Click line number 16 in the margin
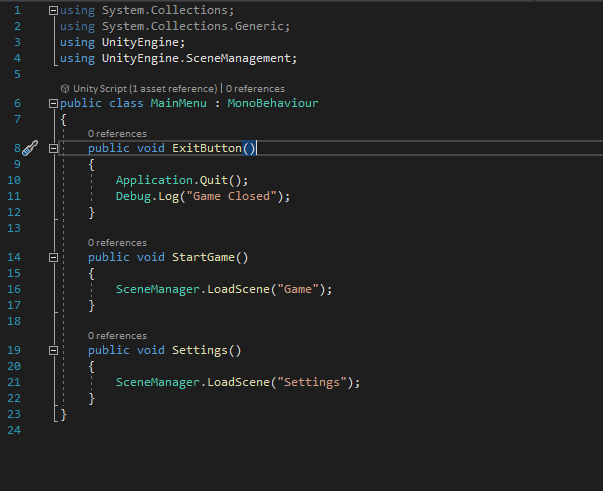This screenshot has height=491, width=603. (x=14, y=289)
